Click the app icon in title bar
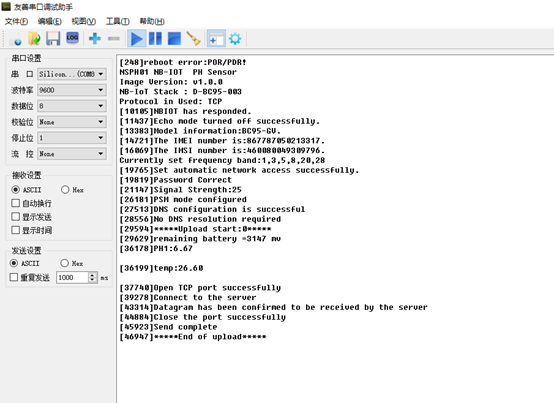The width and height of the screenshot is (554, 403). 6,6
